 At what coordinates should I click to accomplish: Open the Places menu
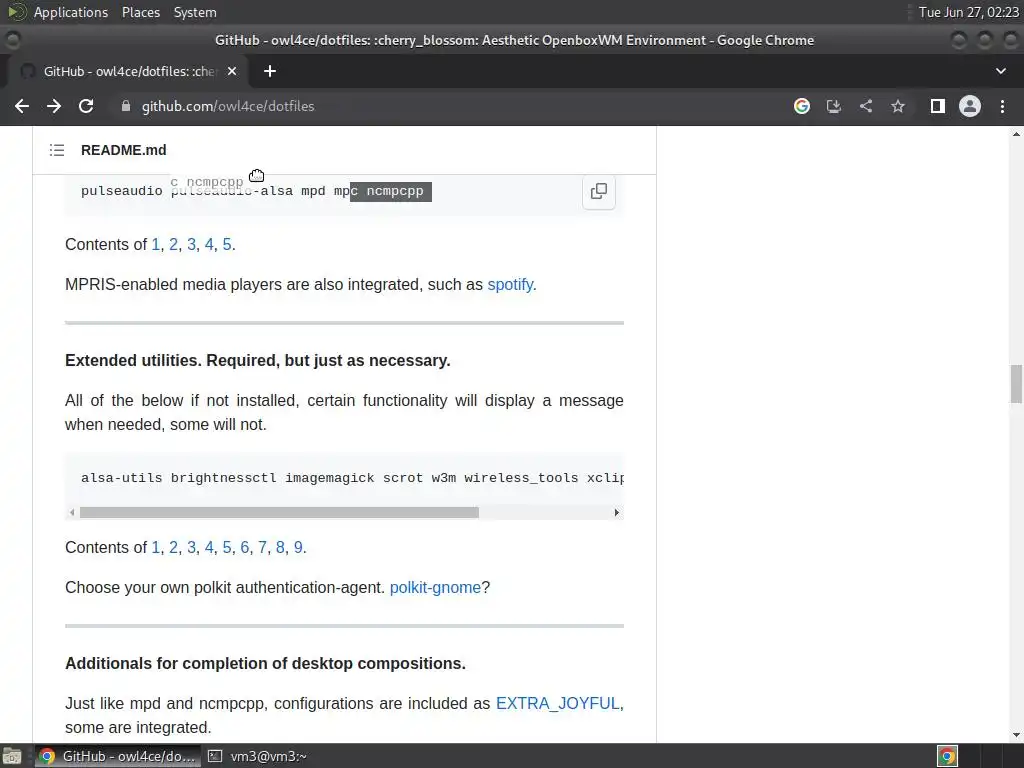[x=141, y=12]
